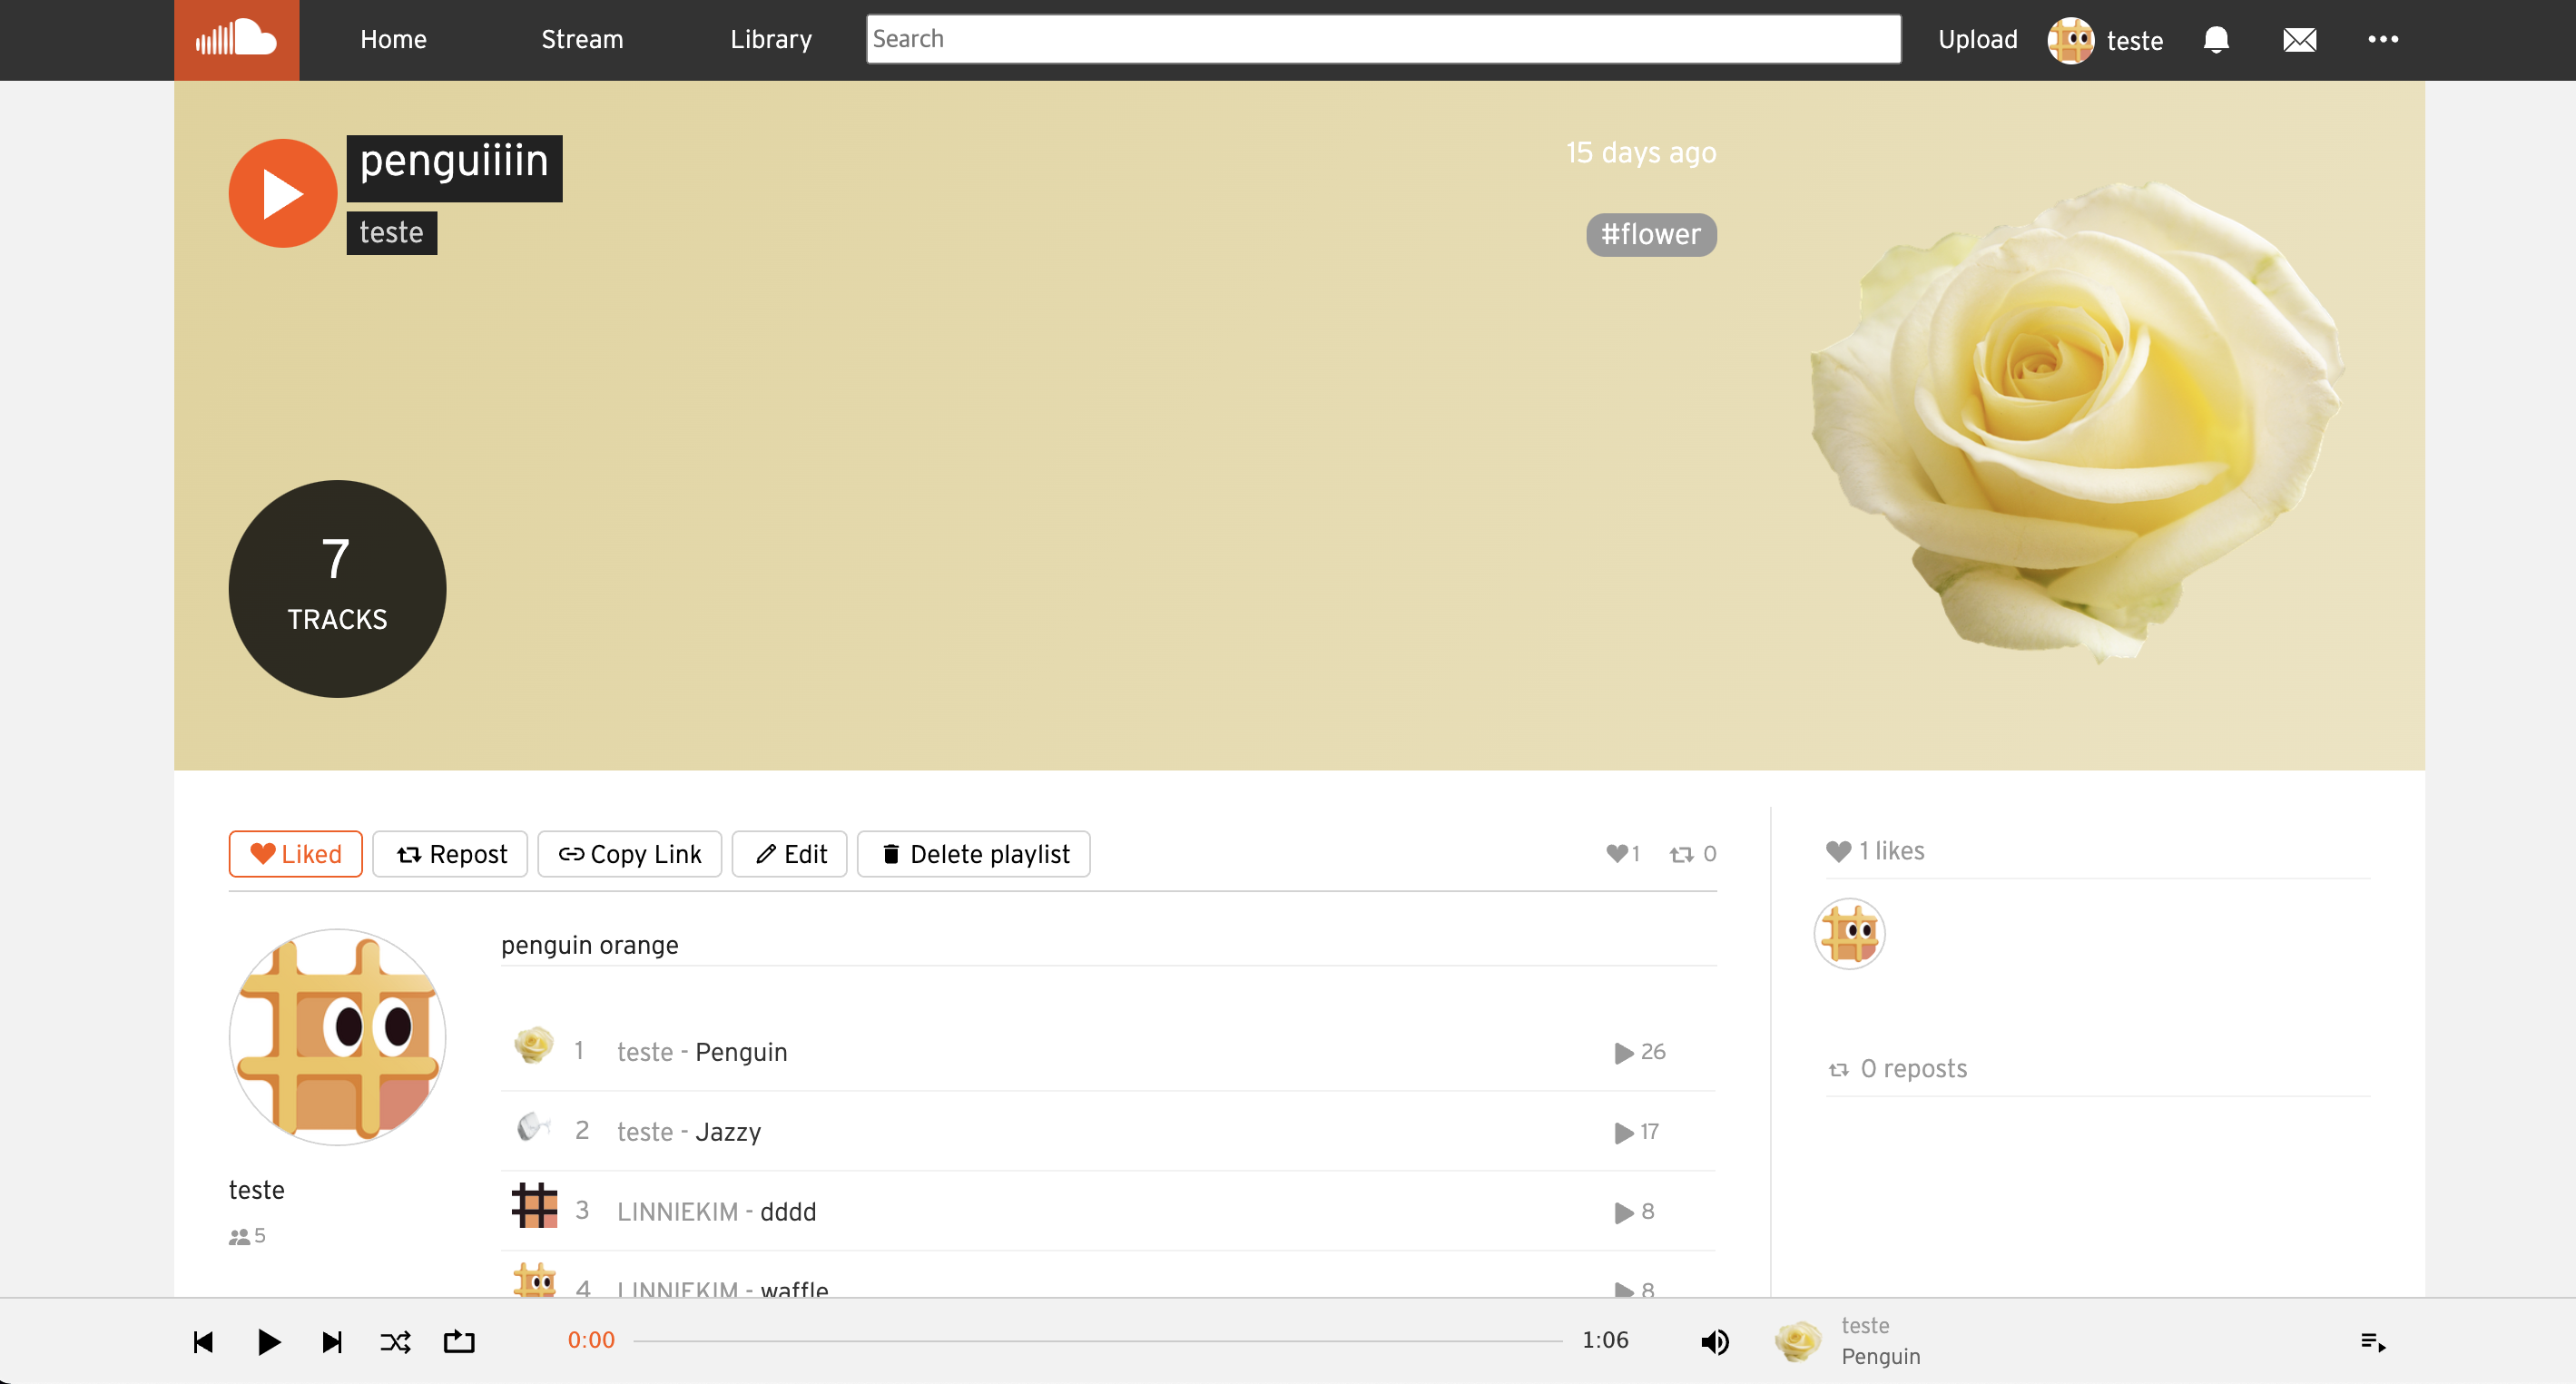This screenshot has height=1384, width=2576.
Task: Play the large orange playlist play button
Action: tap(283, 193)
